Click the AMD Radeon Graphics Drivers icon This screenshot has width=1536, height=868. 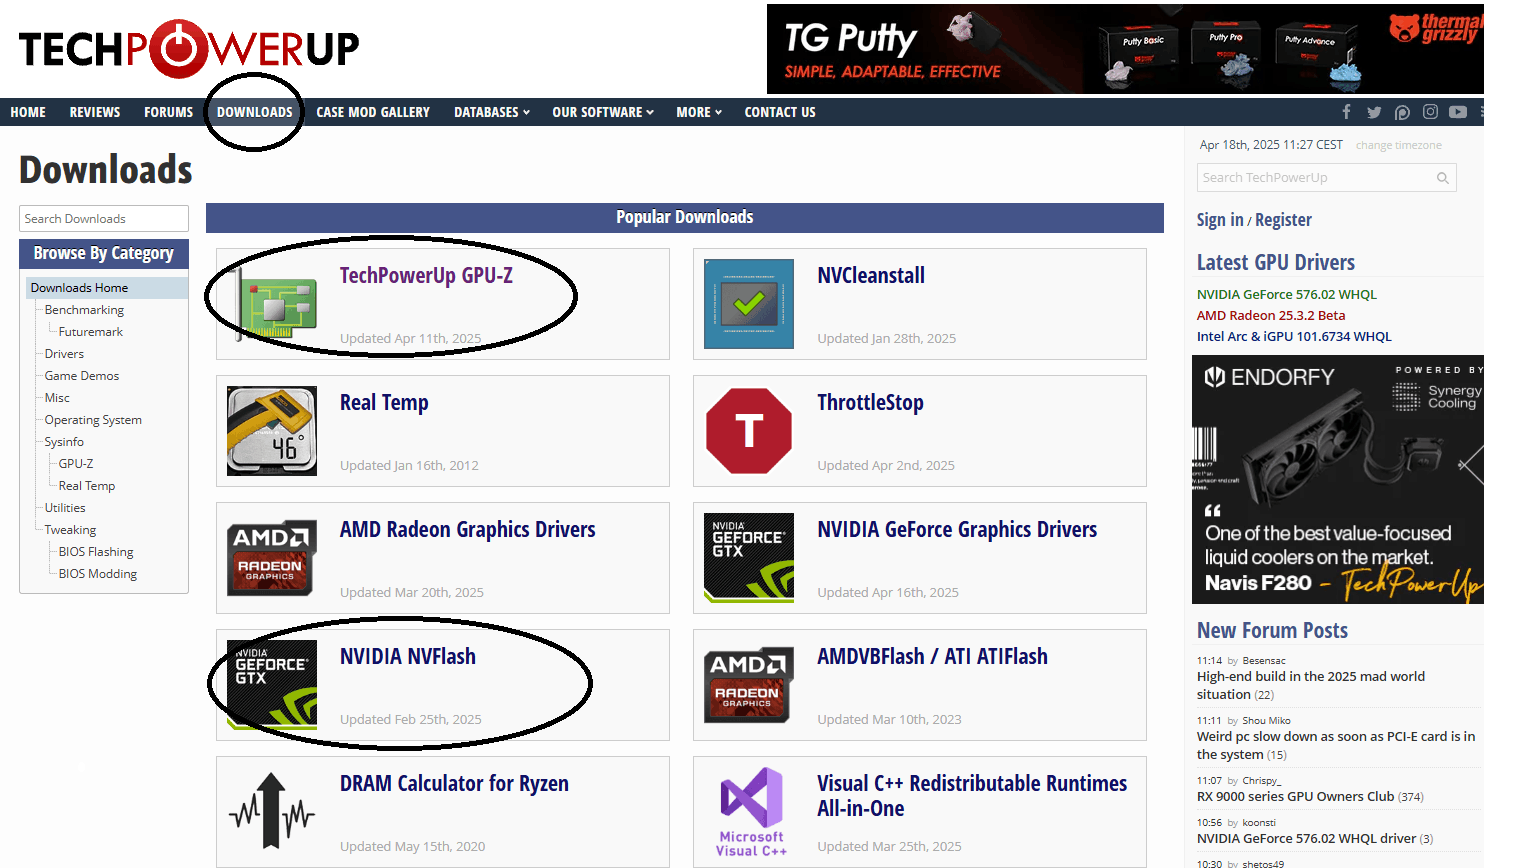click(x=272, y=558)
